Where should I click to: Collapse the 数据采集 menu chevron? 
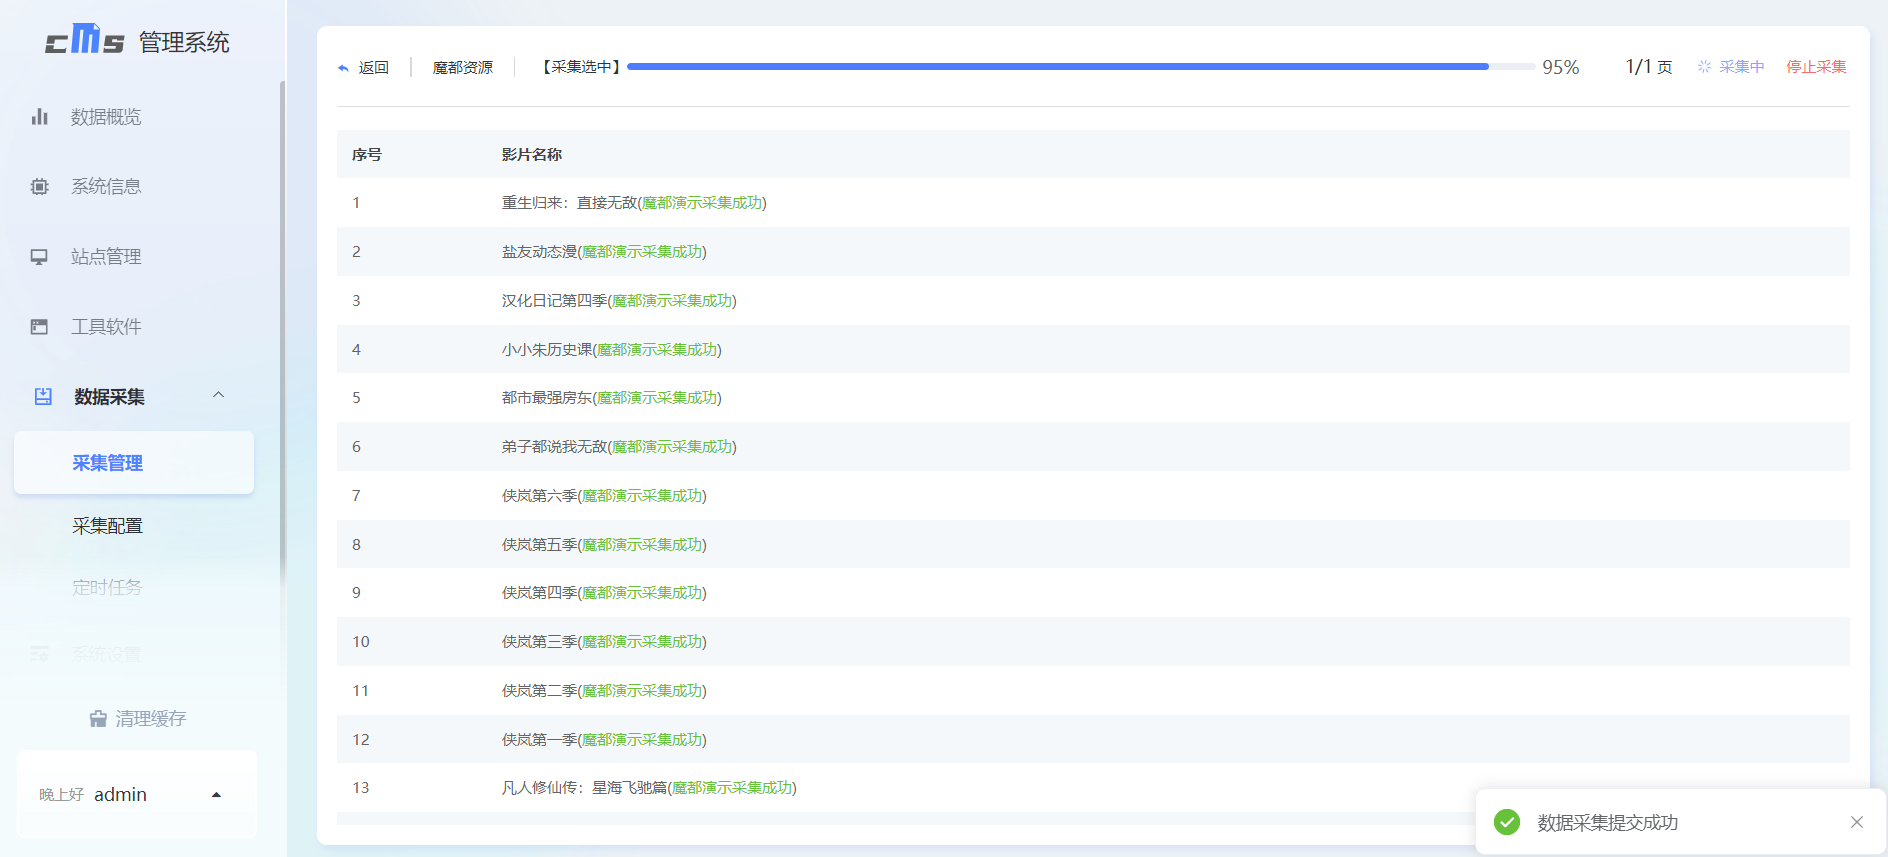pyautogui.click(x=218, y=395)
